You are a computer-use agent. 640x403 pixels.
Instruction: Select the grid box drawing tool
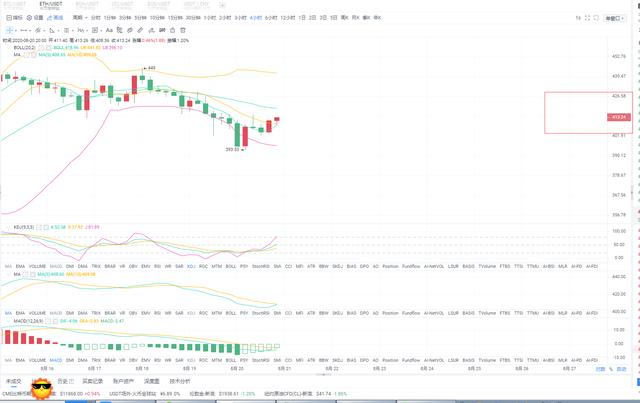[x=95, y=30]
